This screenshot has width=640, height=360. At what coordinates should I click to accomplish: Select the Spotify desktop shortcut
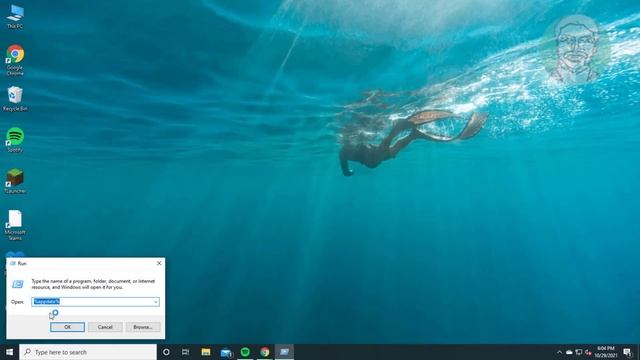tap(15, 140)
